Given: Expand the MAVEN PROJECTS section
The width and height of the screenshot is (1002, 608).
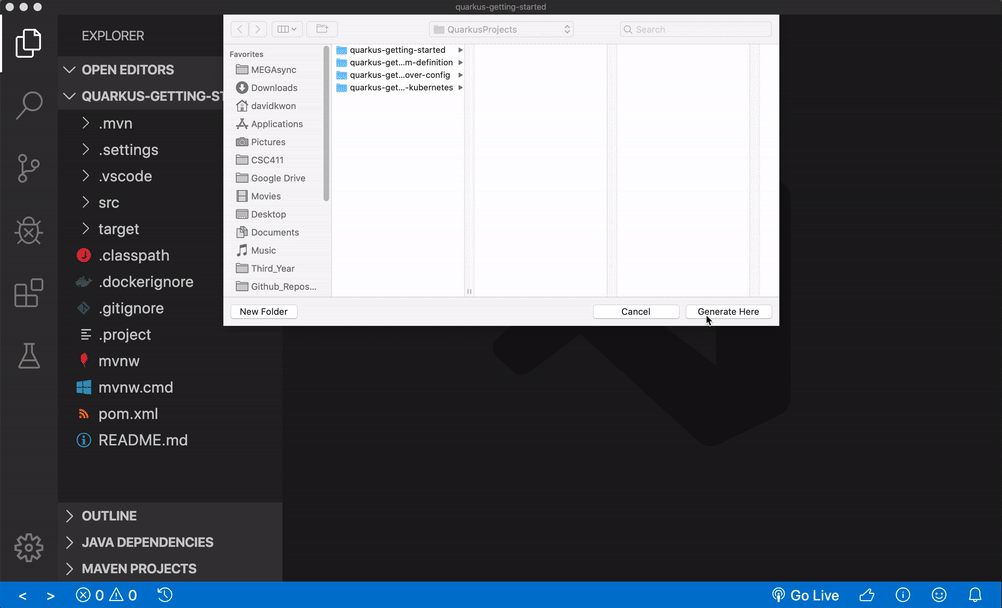Looking at the screenshot, I should [138, 568].
